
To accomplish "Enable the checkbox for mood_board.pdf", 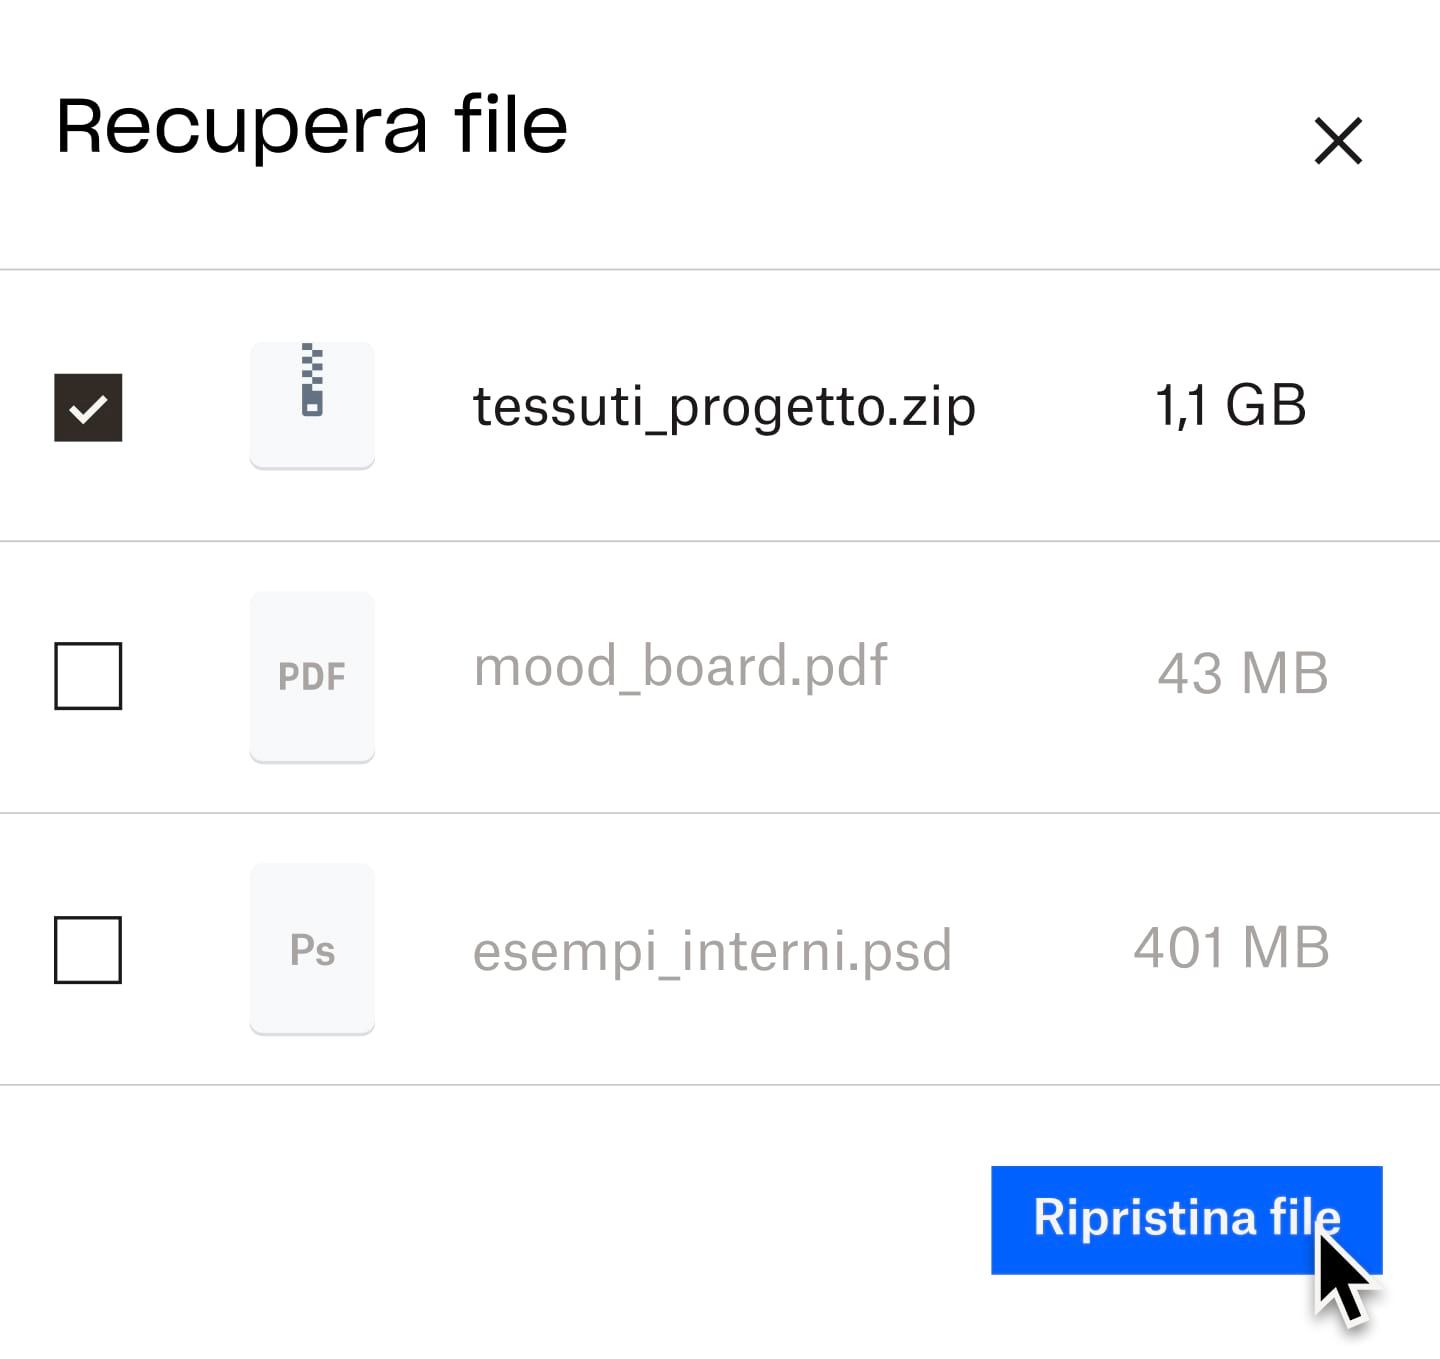I will point(89,676).
